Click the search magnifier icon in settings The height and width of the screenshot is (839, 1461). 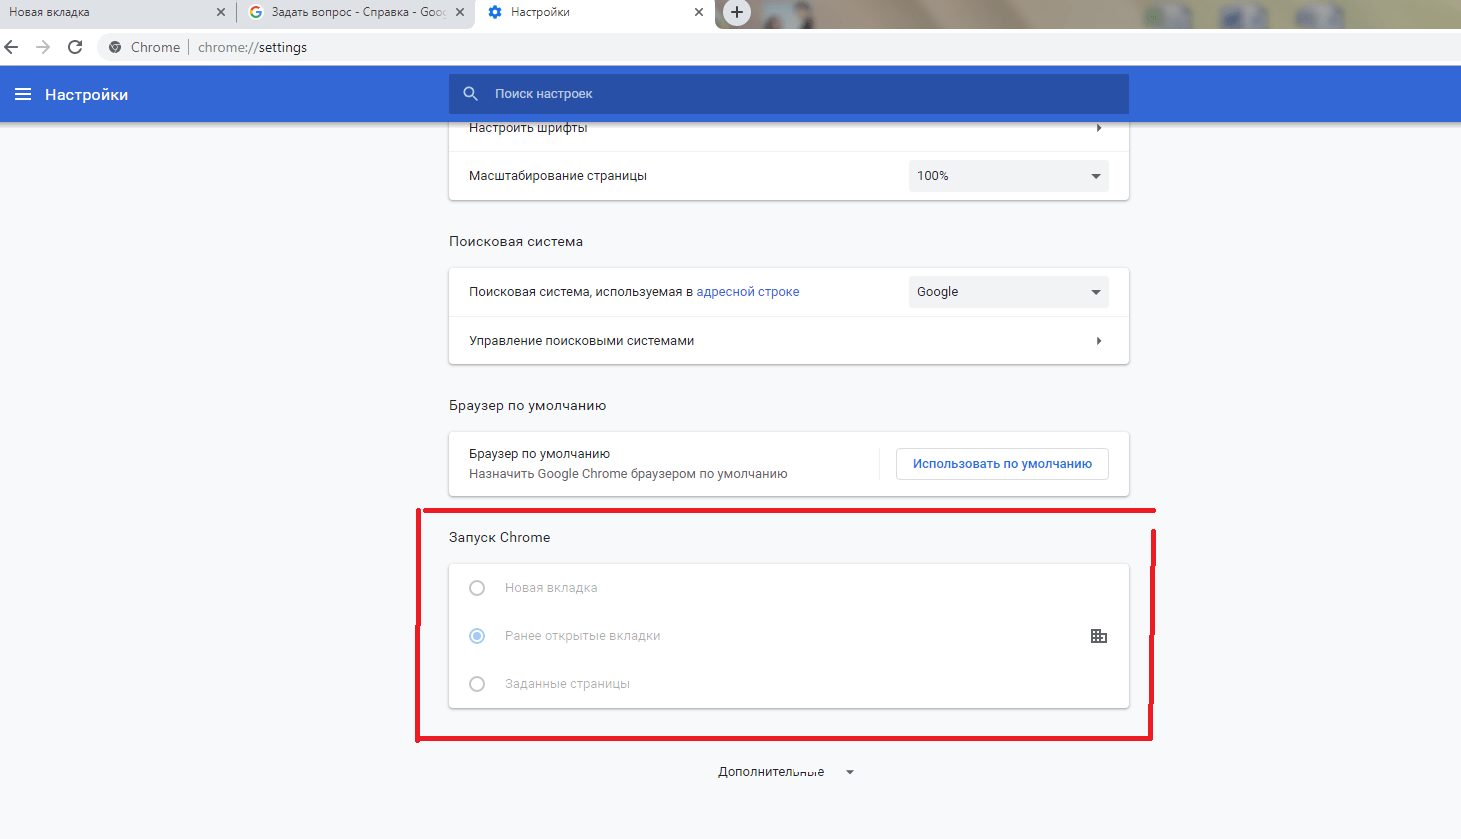(471, 94)
